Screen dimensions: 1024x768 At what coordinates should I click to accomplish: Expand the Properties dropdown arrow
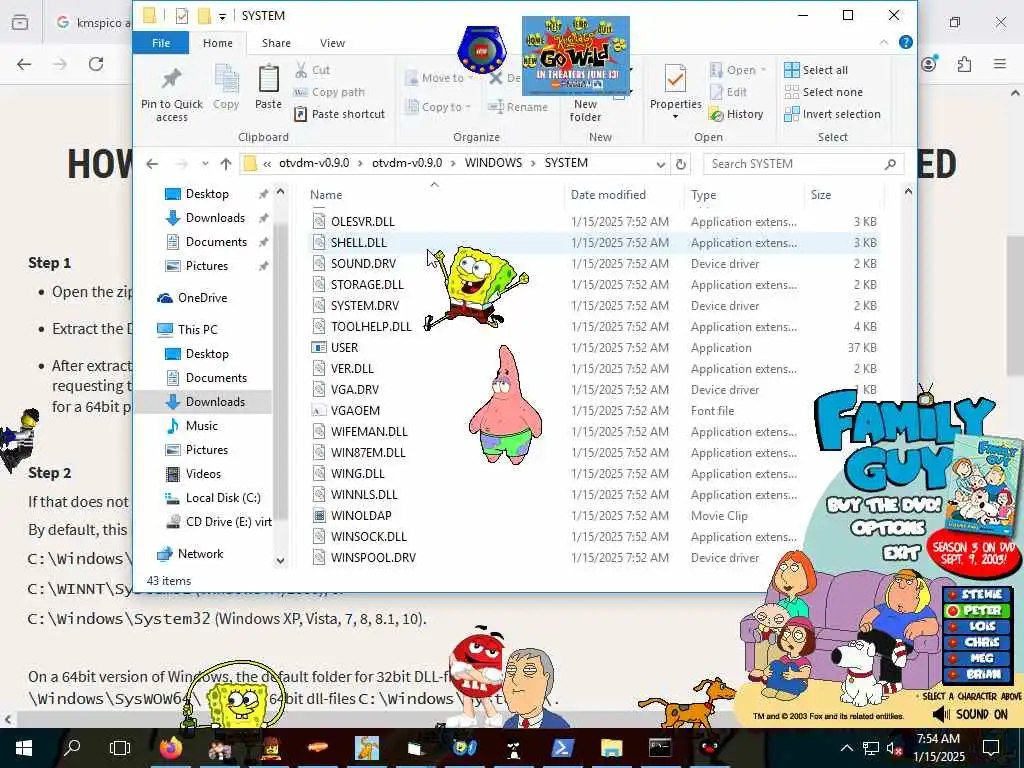(x=675, y=117)
